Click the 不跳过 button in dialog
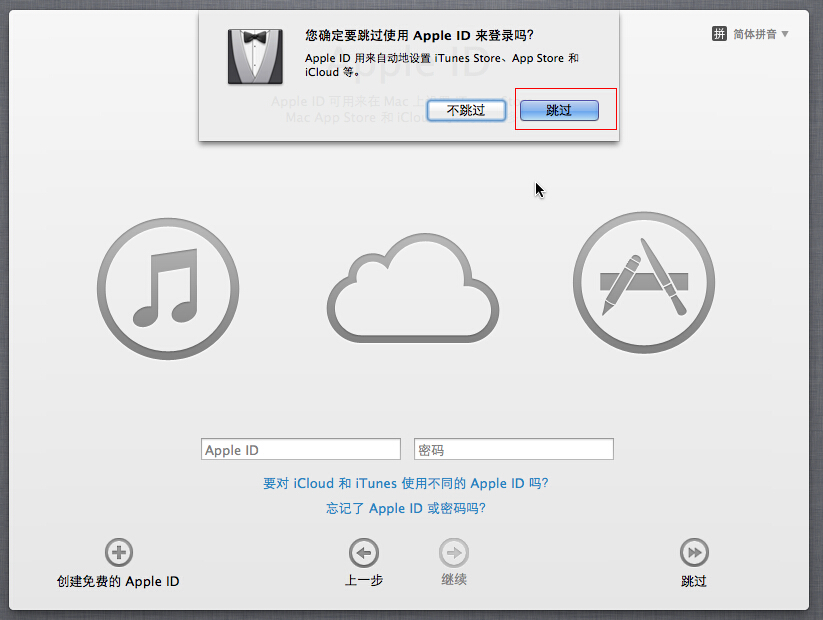The width and height of the screenshot is (823, 620). point(466,110)
